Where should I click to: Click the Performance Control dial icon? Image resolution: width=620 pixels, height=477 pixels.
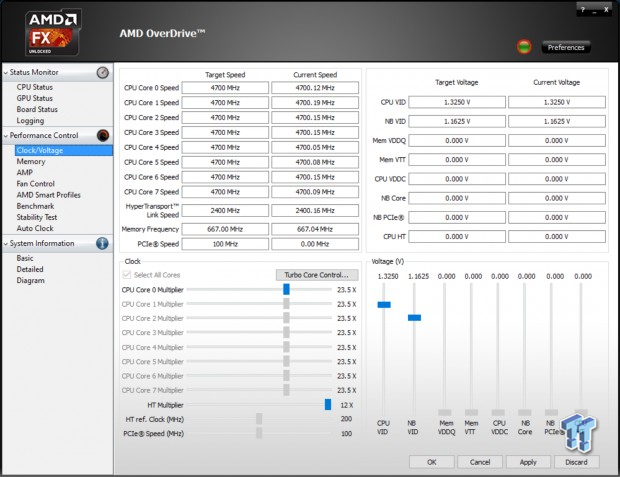pyautogui.click(x=102, y=135)
